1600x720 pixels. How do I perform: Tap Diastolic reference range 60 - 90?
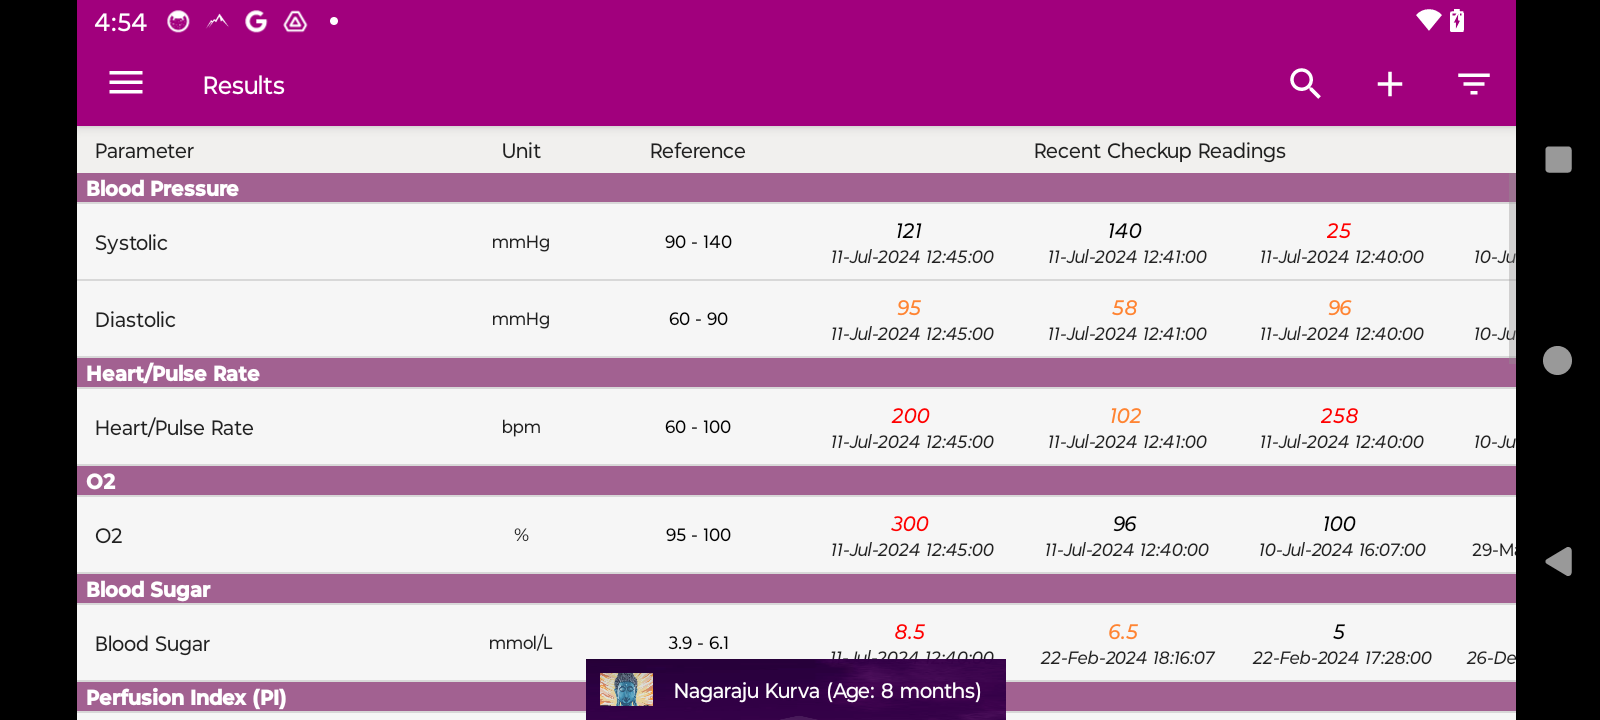(x=698, y=319)
